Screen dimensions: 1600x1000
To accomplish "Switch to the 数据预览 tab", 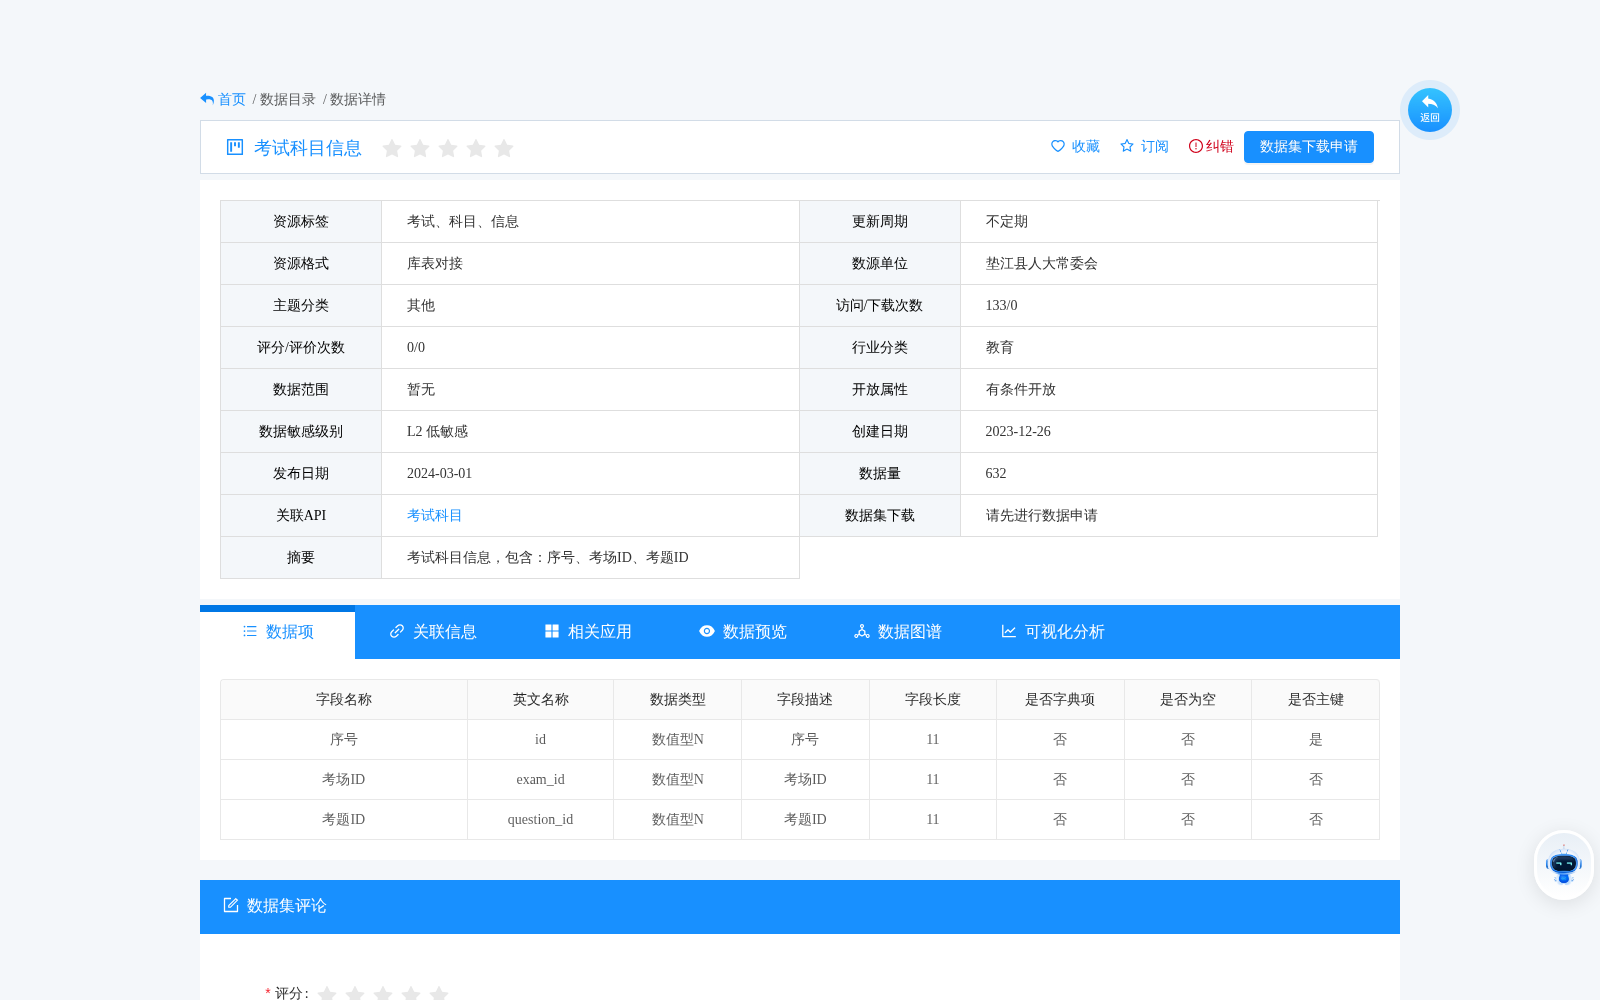I will pos(743,632).
